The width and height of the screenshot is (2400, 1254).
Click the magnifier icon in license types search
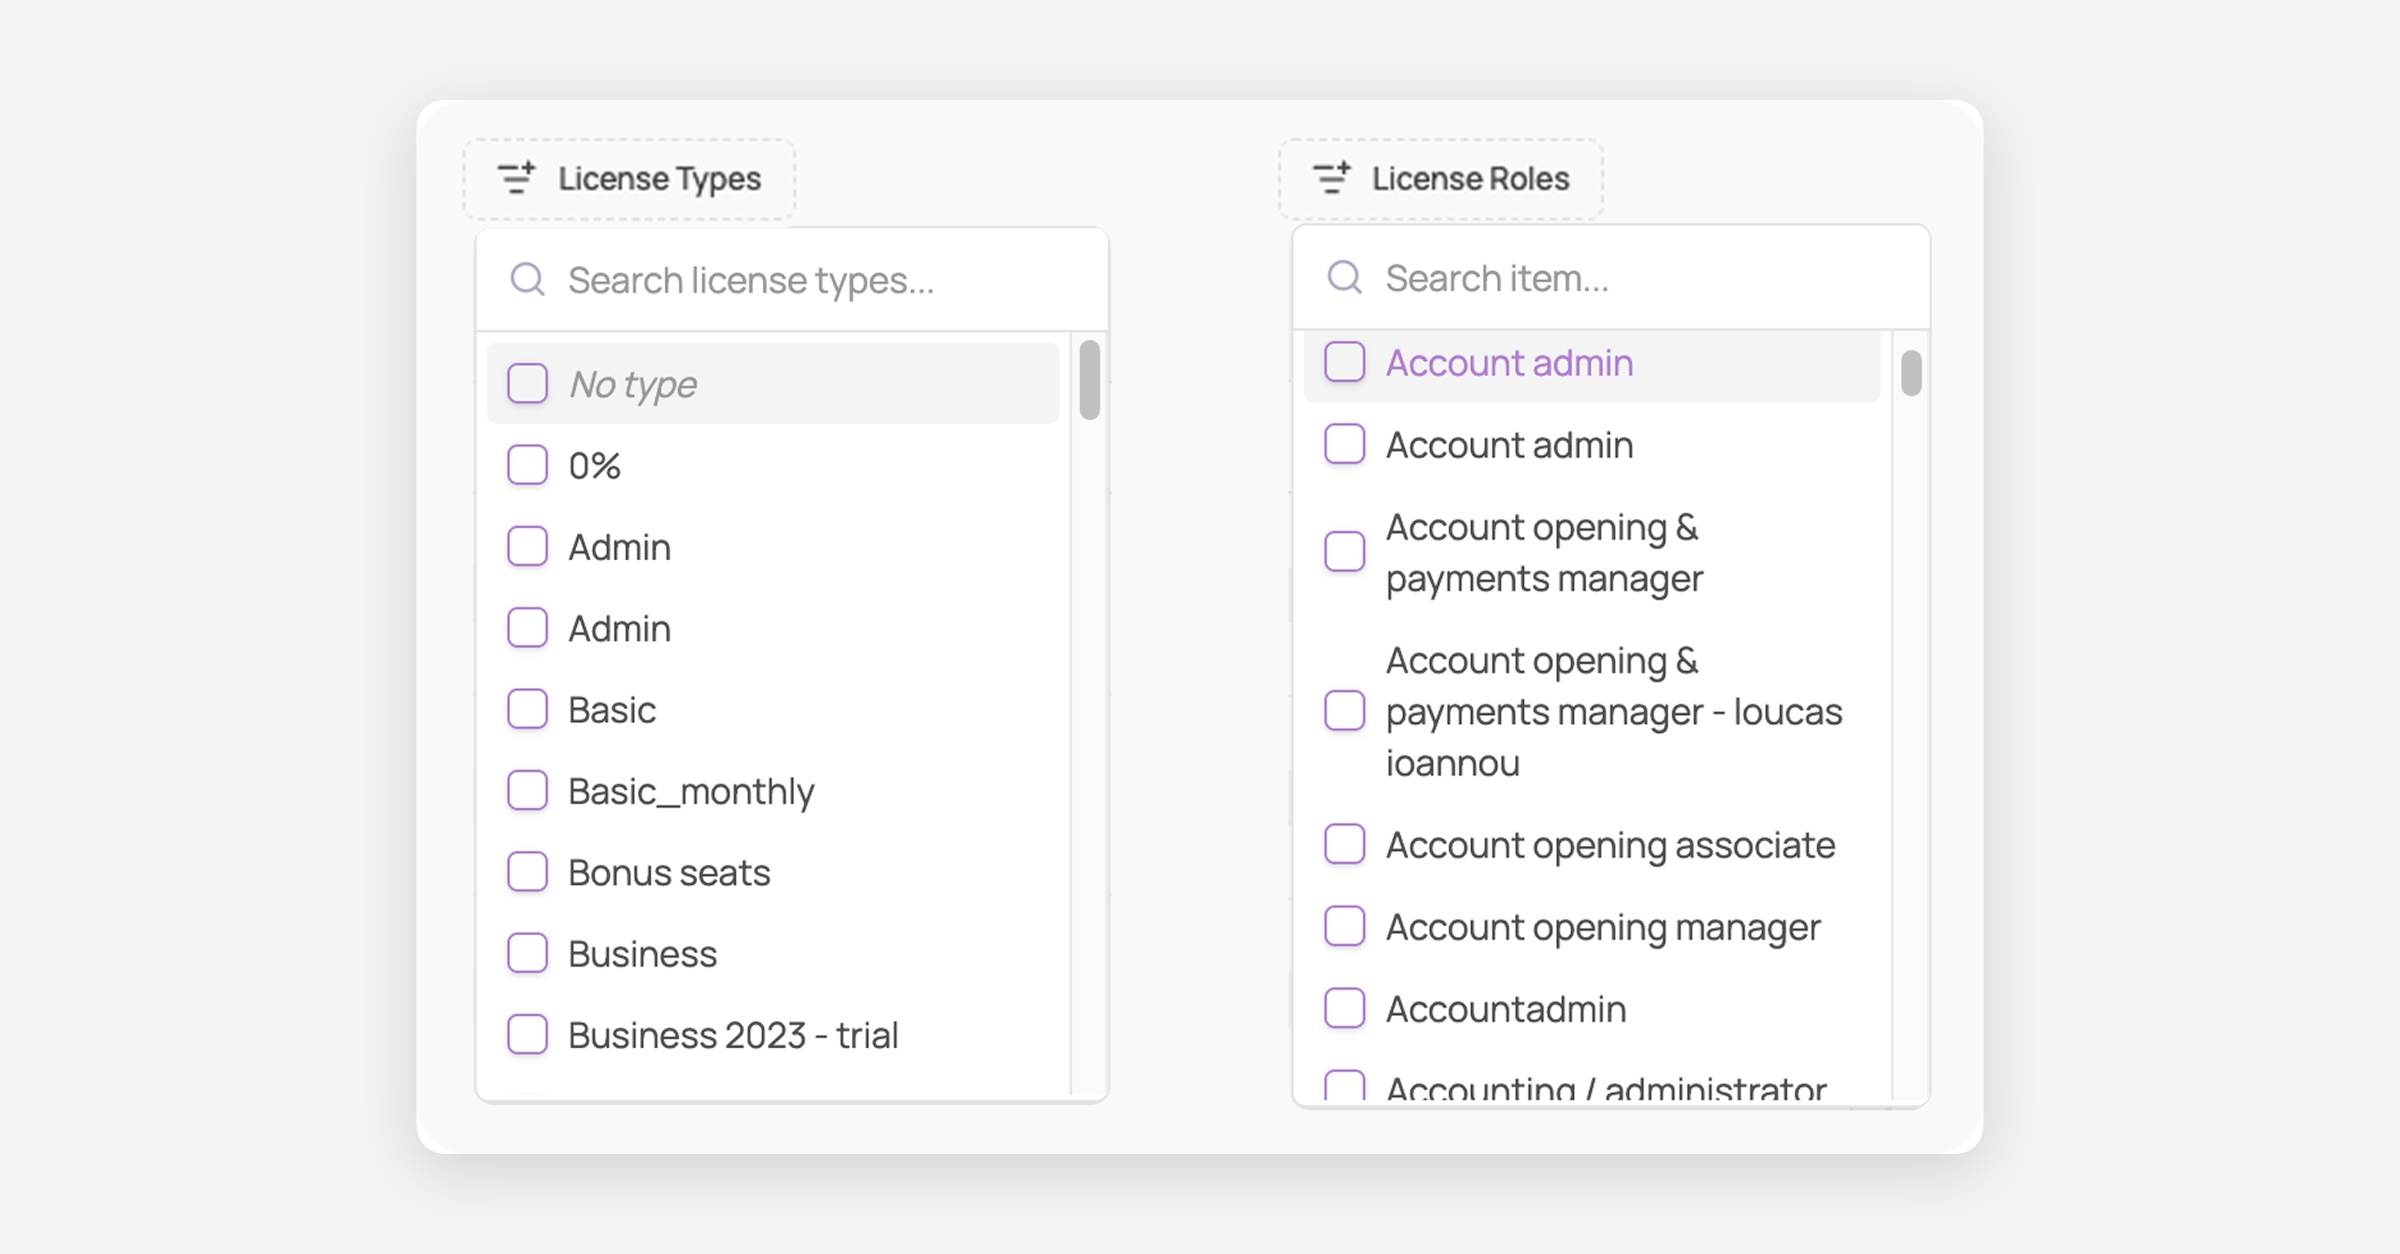pos(527,280)
